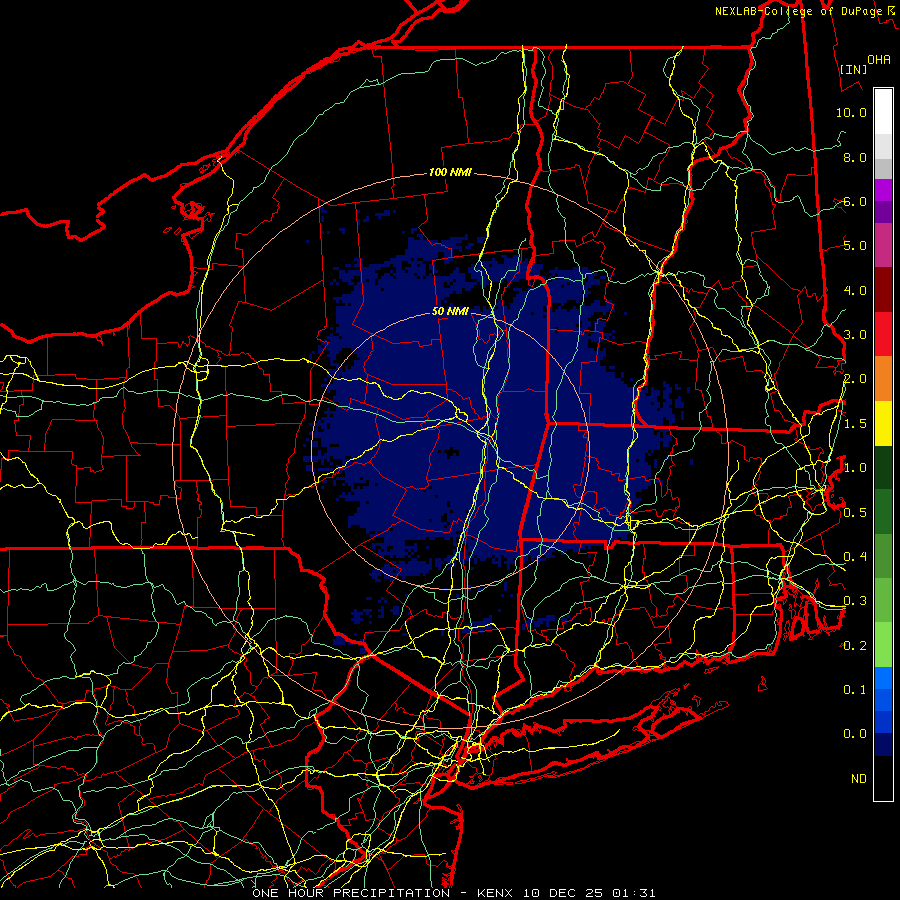Click the light green 0.2 legend swatch

pos(883,645)
